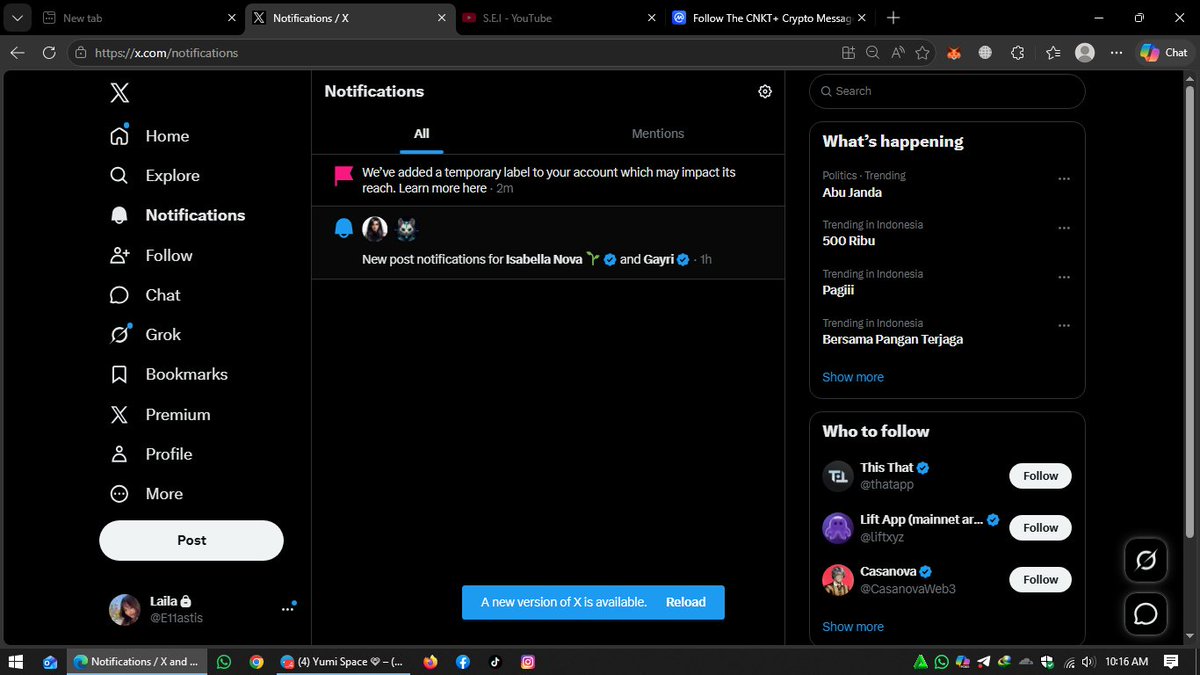This screenshot has height=675, width=1200.
Task: Open the temporary label notification
Action: pos(548,180)
